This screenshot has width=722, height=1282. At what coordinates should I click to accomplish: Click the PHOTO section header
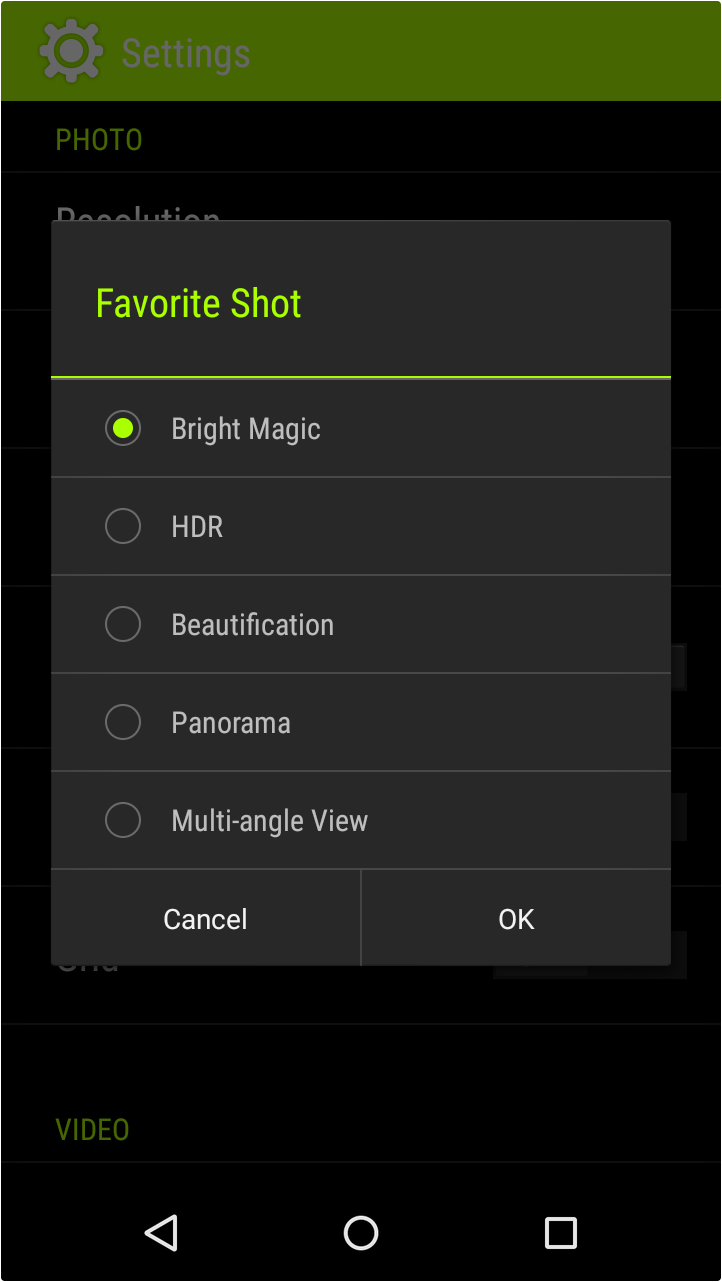[99, 140]
